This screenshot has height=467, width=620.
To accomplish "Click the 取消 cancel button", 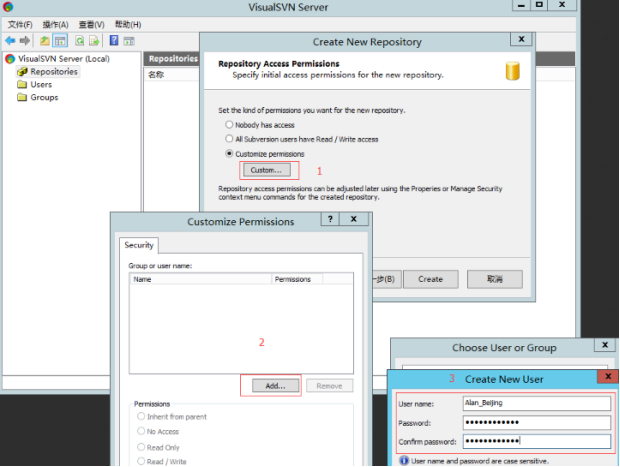I will [495, 279].
